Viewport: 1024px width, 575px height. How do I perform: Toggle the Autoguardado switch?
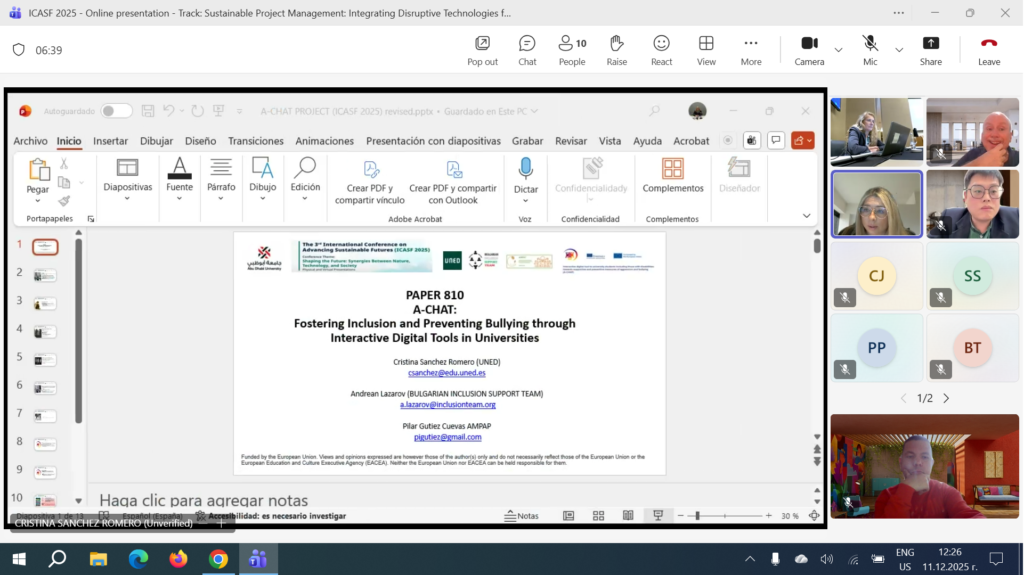[x=116, y=111]
